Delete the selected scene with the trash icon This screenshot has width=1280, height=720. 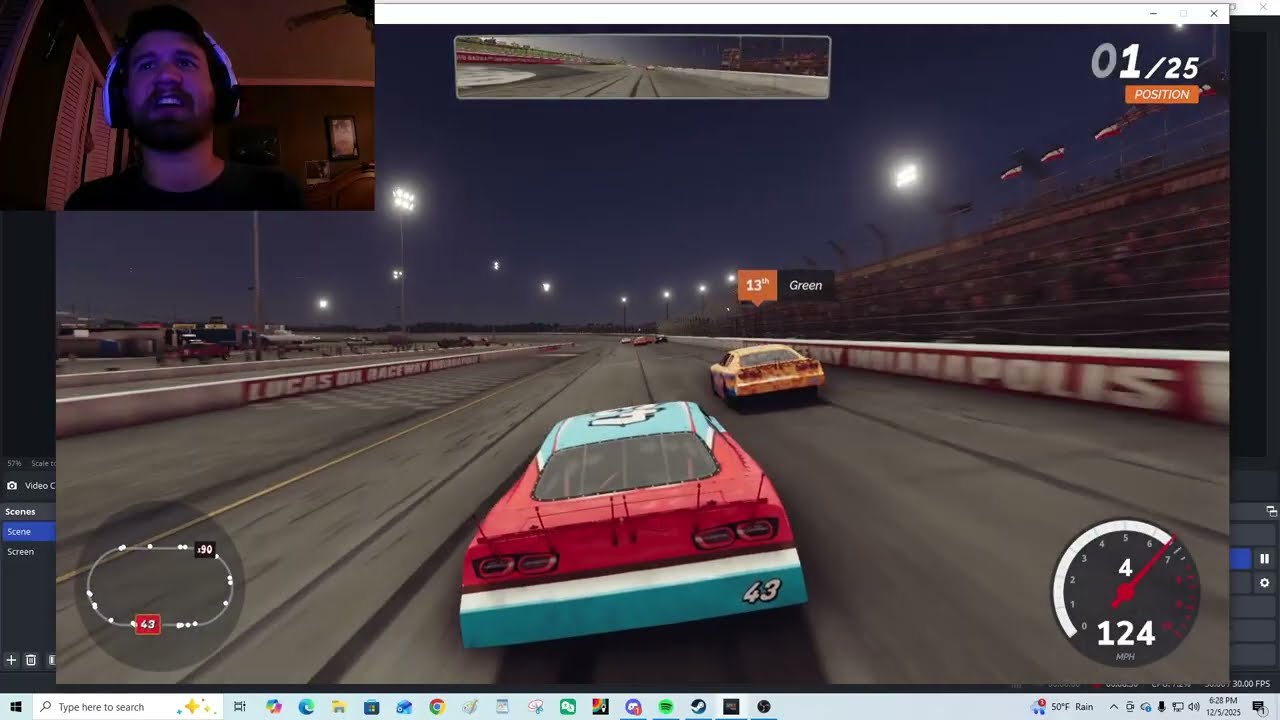(31, 660)
